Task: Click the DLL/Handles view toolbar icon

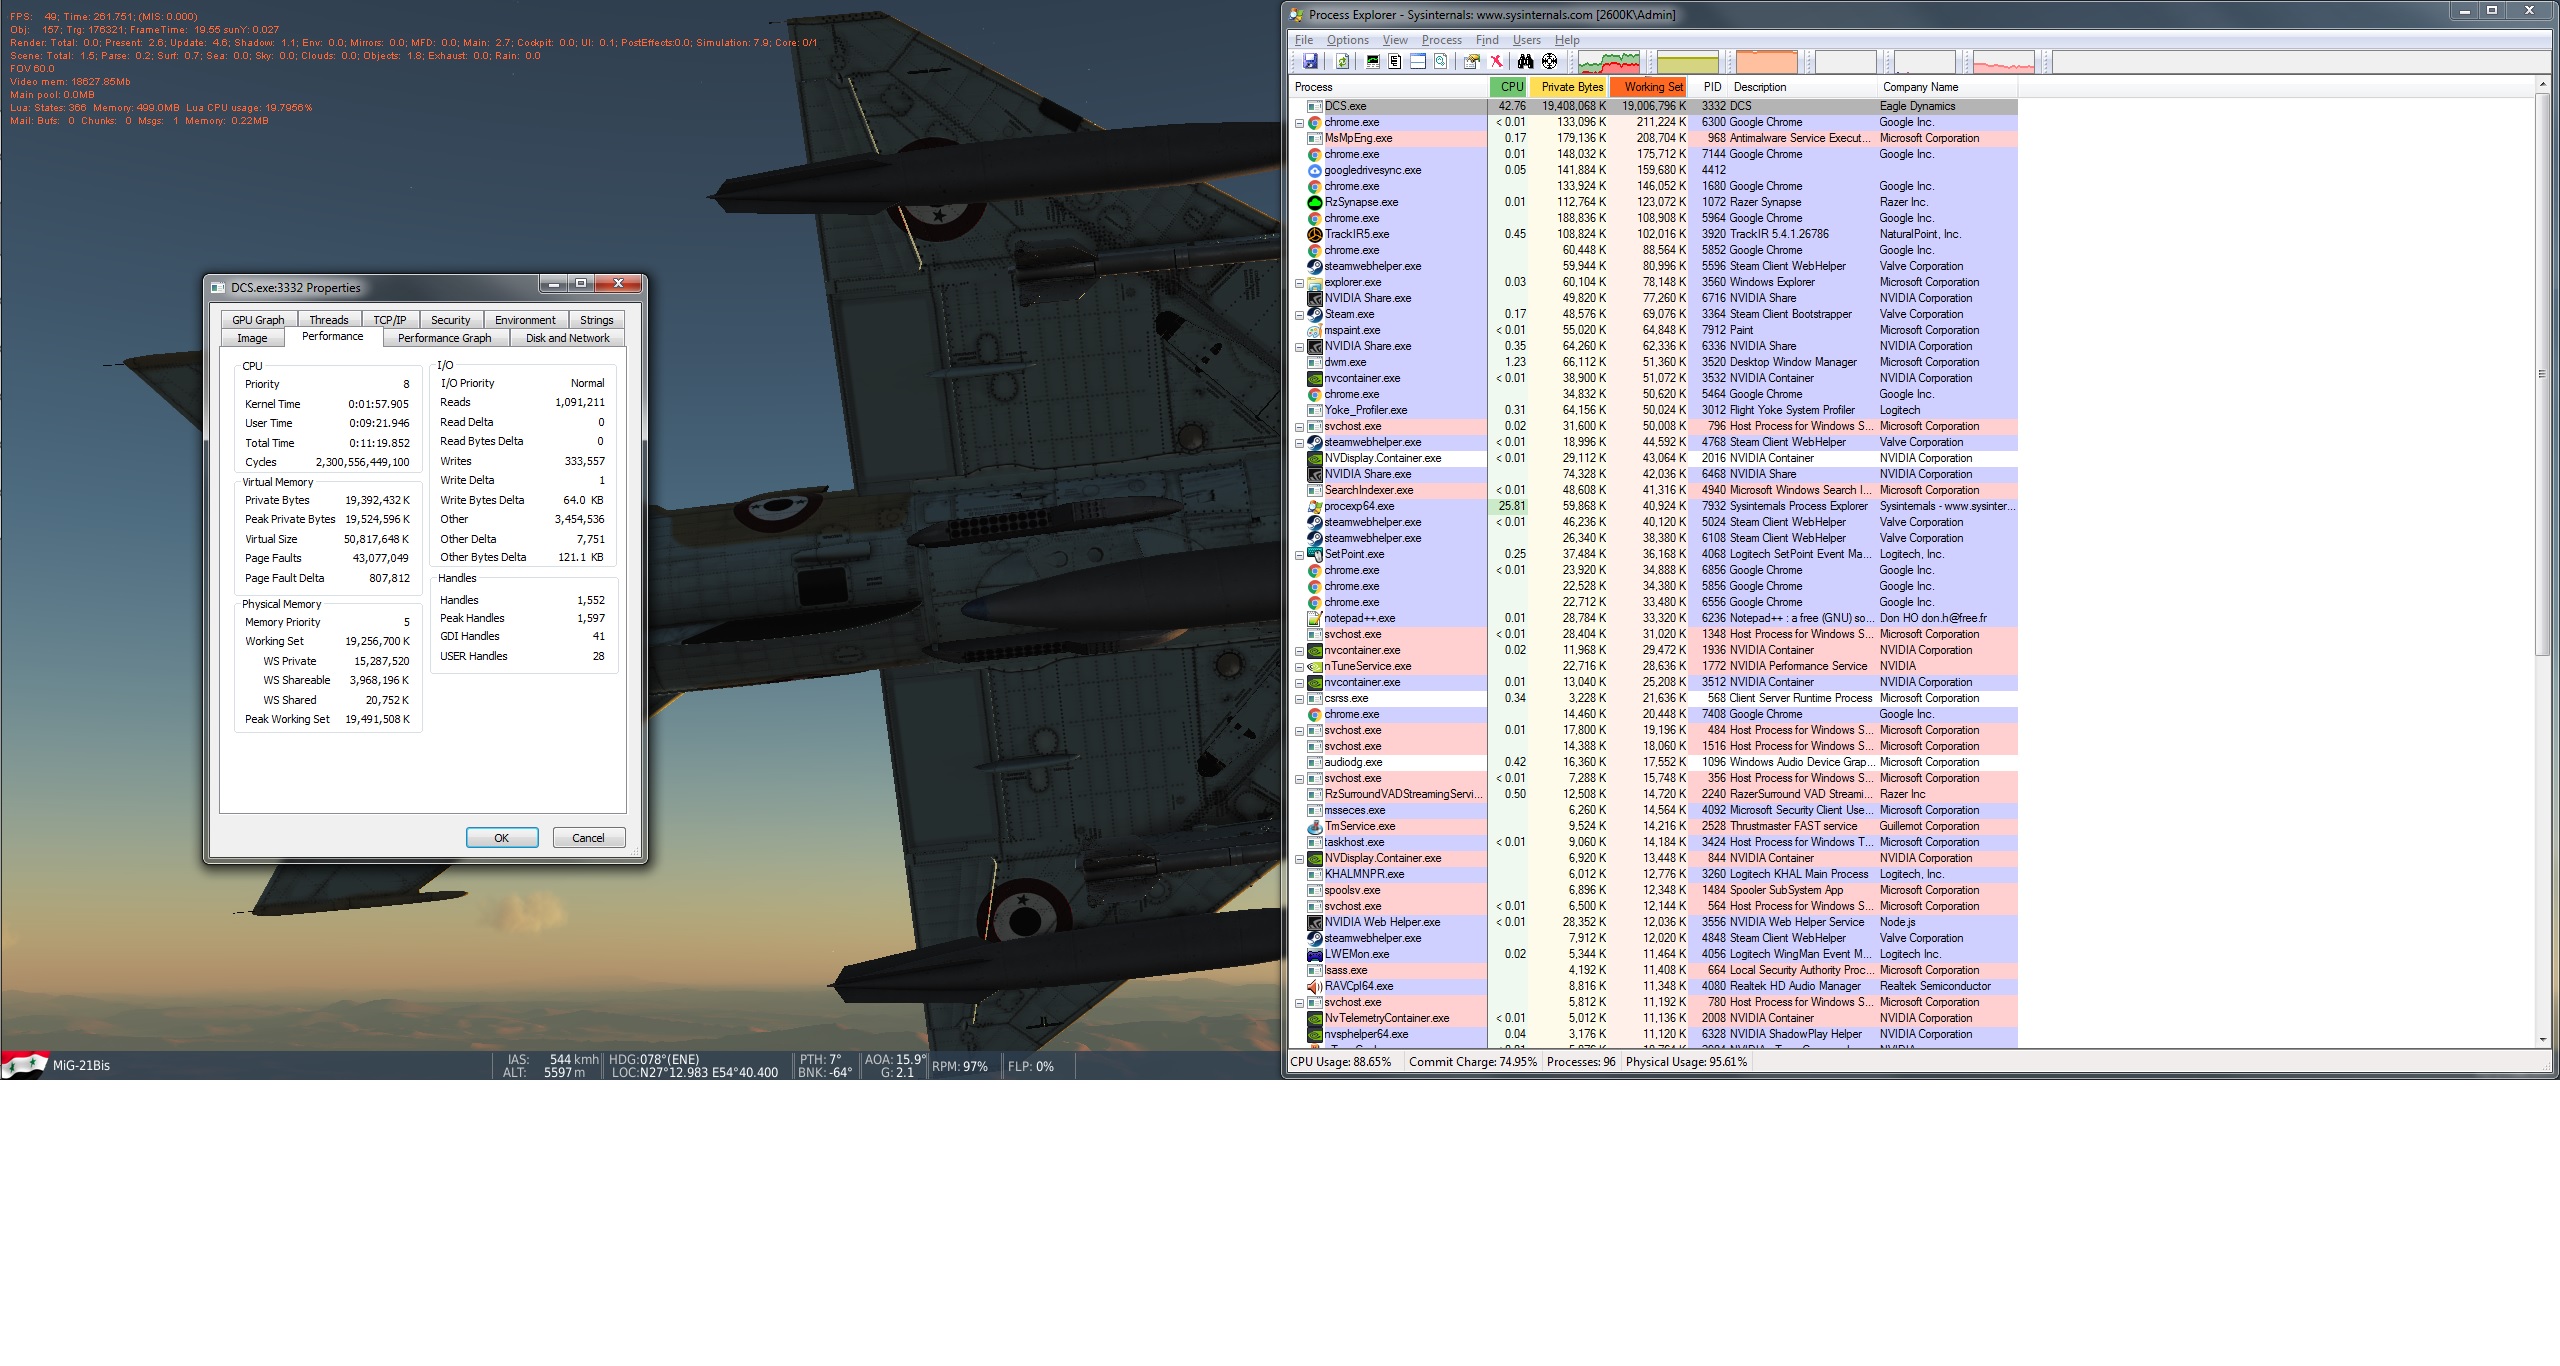Action: coord(1441,62)
